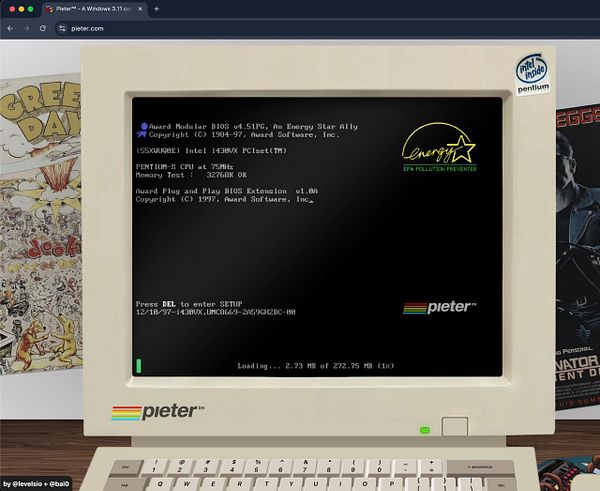600x491 pixels.
Task: Click the browser back arrow
Action: coord(10,28)
